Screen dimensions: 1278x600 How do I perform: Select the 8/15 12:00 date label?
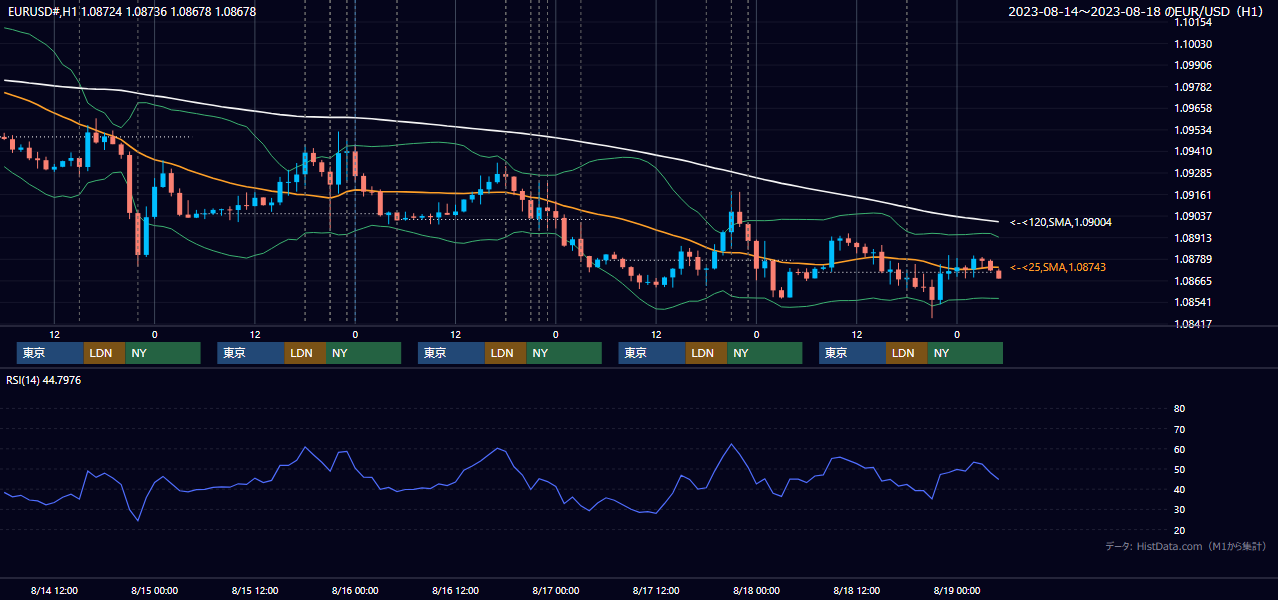(255, 590)
